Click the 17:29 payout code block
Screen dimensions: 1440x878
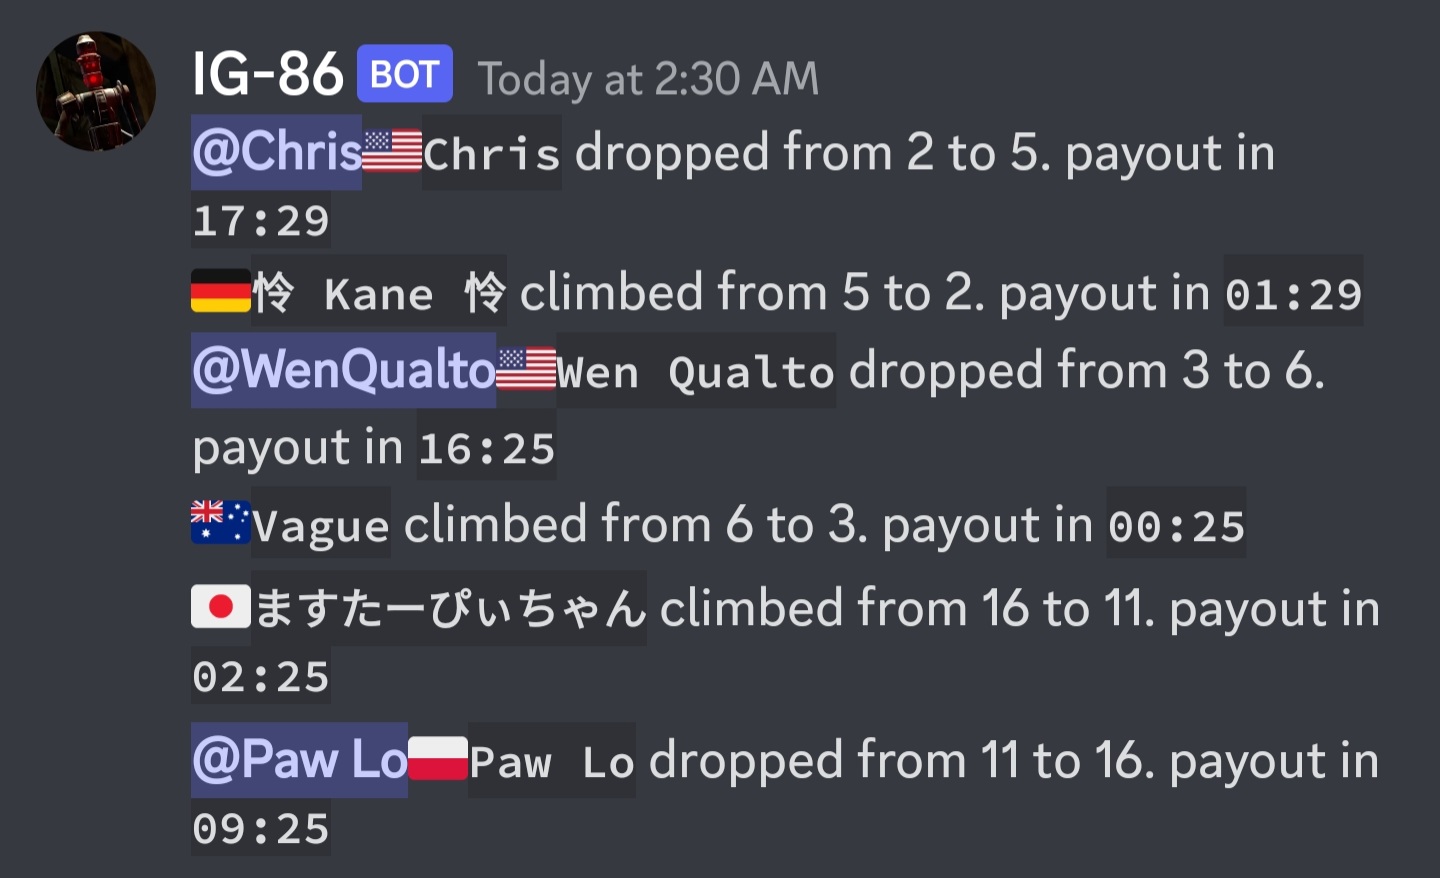pos(261,221)
